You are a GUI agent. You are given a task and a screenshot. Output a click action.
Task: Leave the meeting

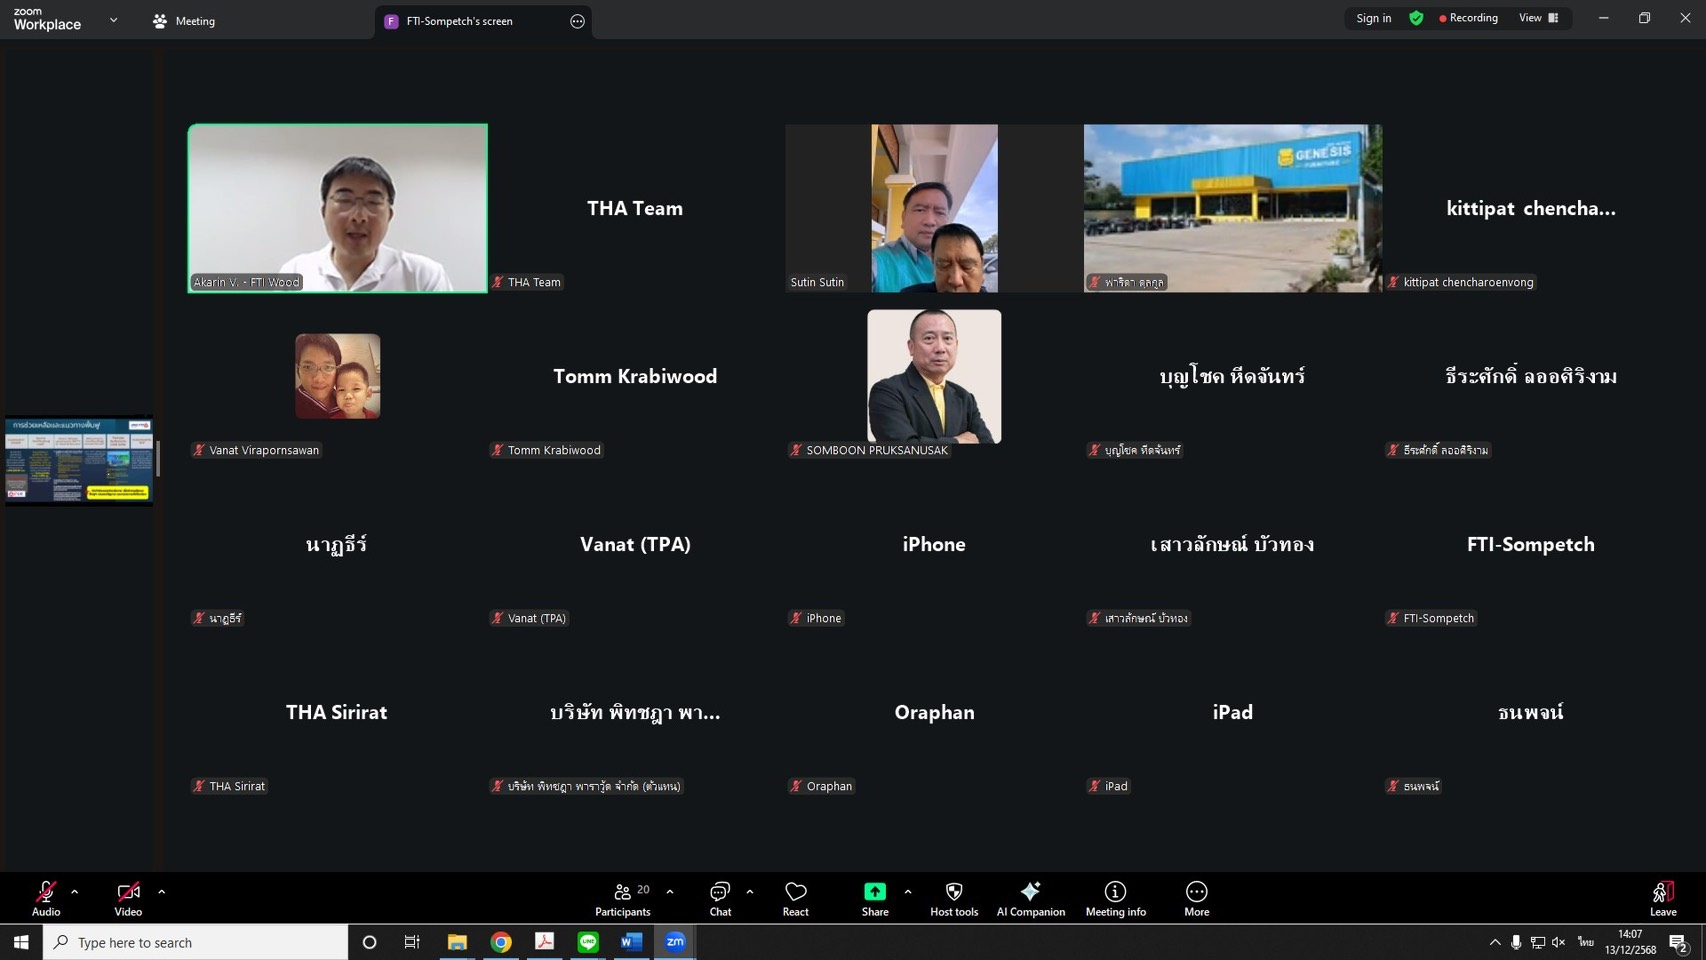[x=1662, y=898]
